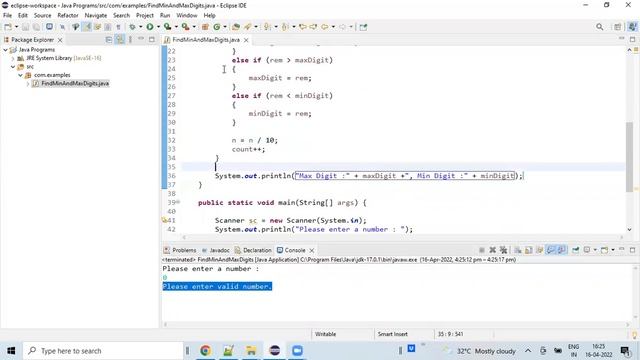Click Remove All Terminated Launches icon
Screen dimensions: 640x360
504,250
